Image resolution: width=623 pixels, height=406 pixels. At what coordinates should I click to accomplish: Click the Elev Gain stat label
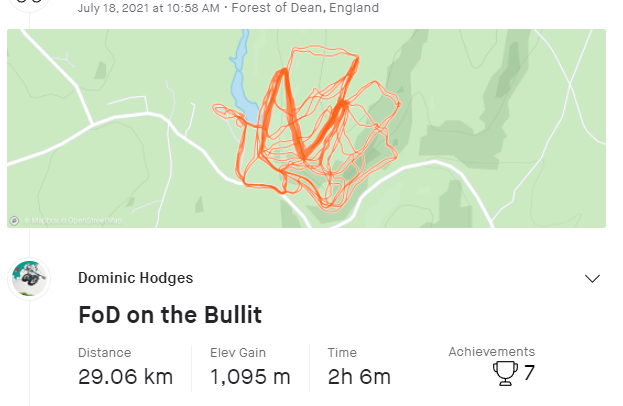(x=238, y=353)
